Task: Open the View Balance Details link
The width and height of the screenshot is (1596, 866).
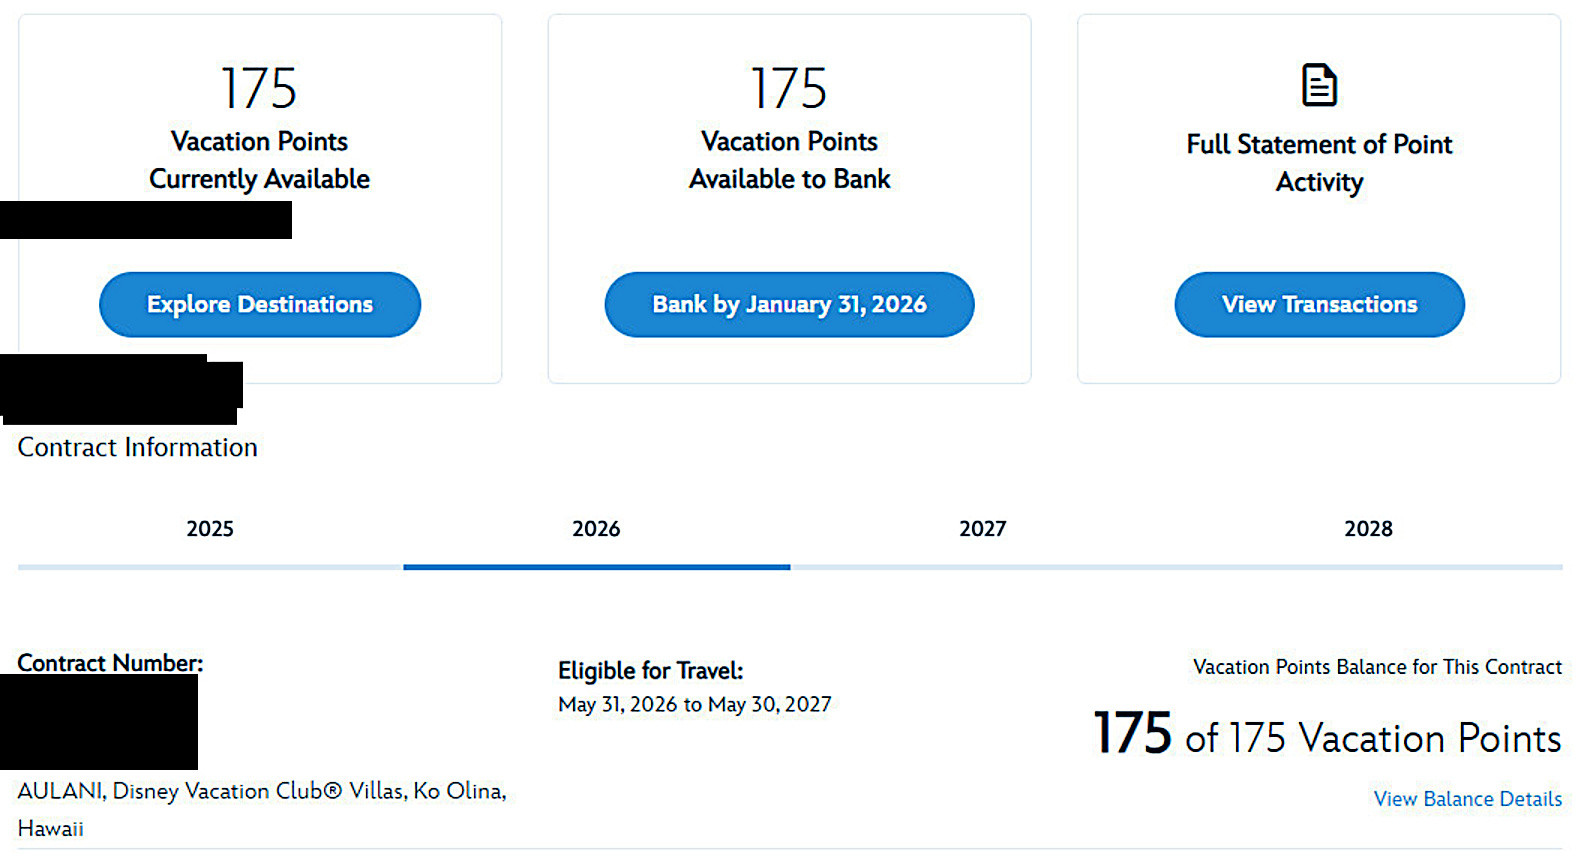Action: [1467, 799]
